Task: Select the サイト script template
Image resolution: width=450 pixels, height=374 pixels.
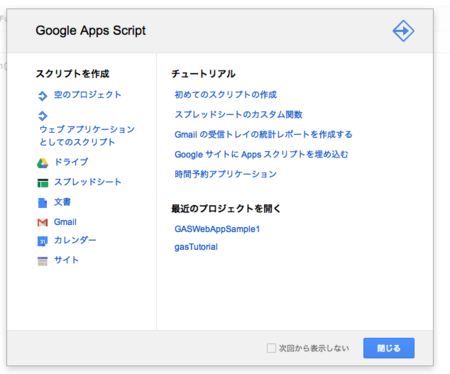Action: click(66, 260)
